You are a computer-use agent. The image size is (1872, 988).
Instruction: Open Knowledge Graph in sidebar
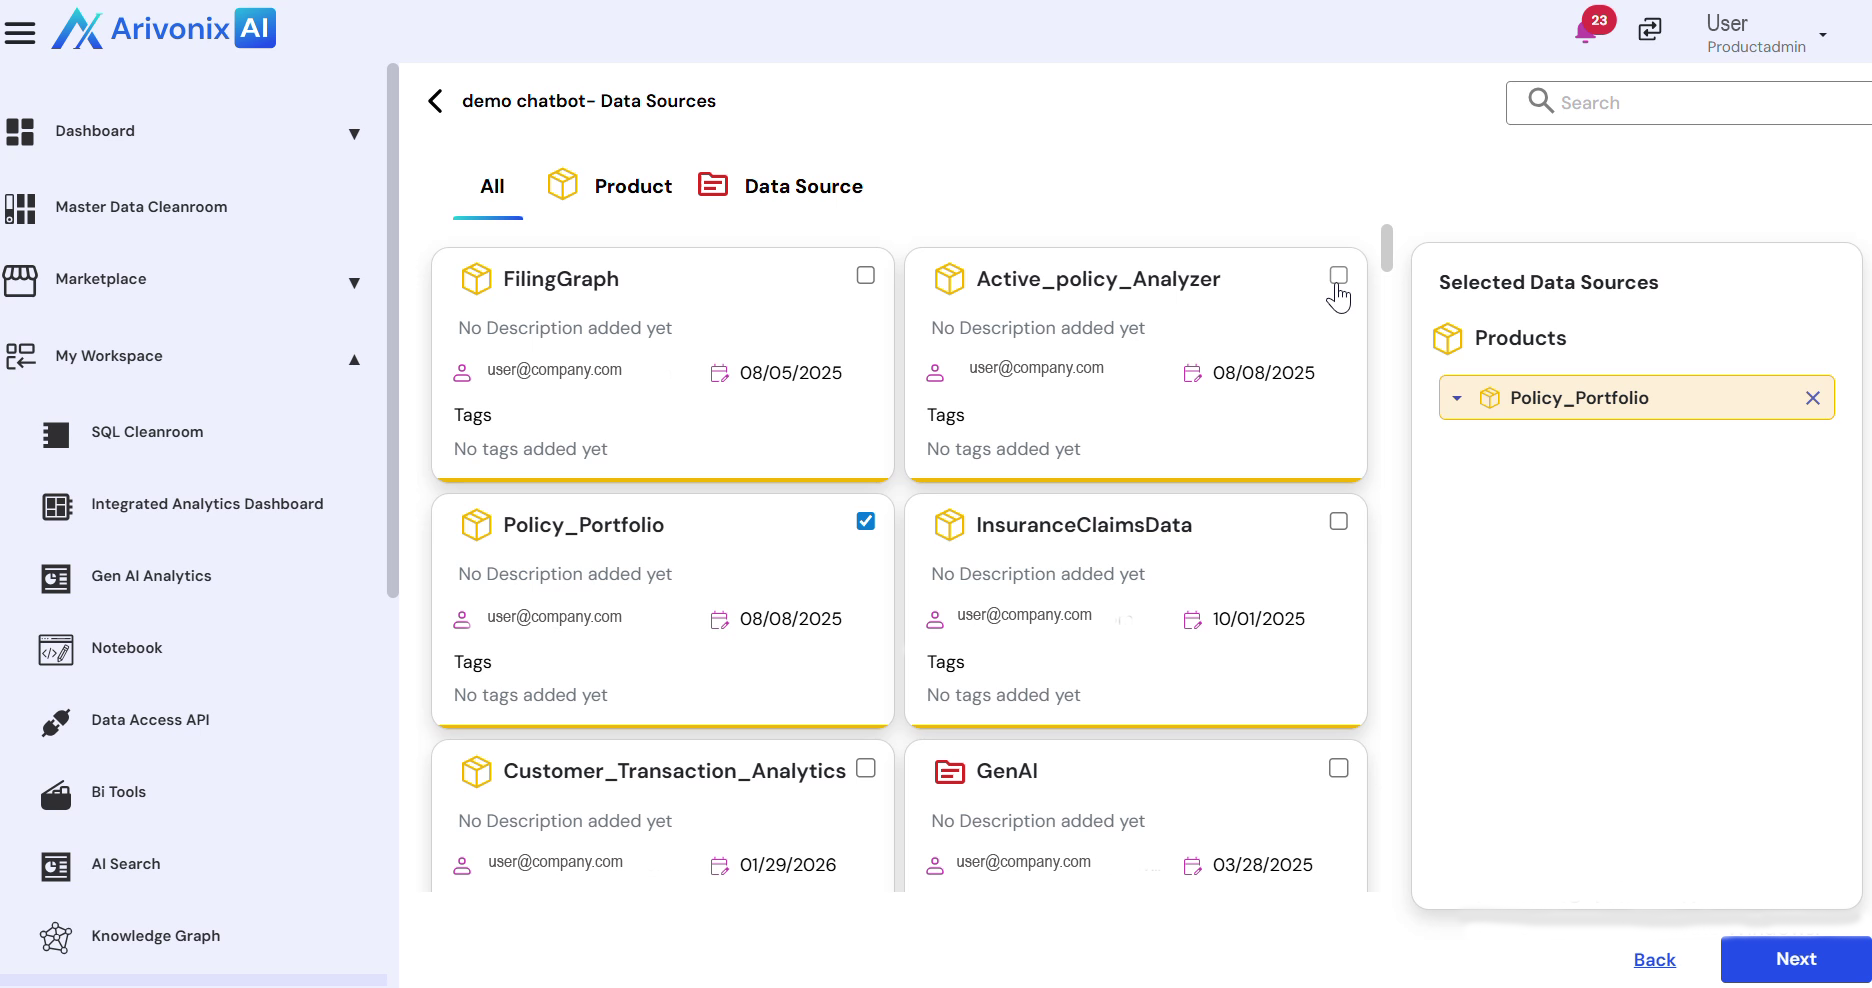pyautogui.click(x=155, y=936)
